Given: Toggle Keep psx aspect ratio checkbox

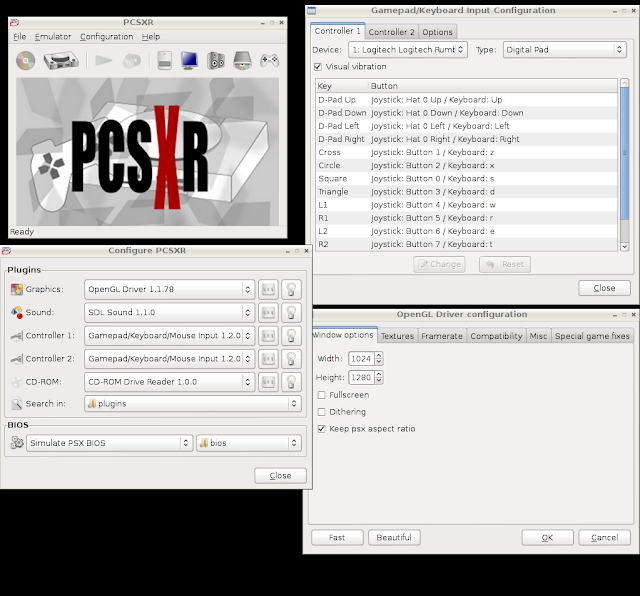Looking at the screenshot, I should coord(322,429).
